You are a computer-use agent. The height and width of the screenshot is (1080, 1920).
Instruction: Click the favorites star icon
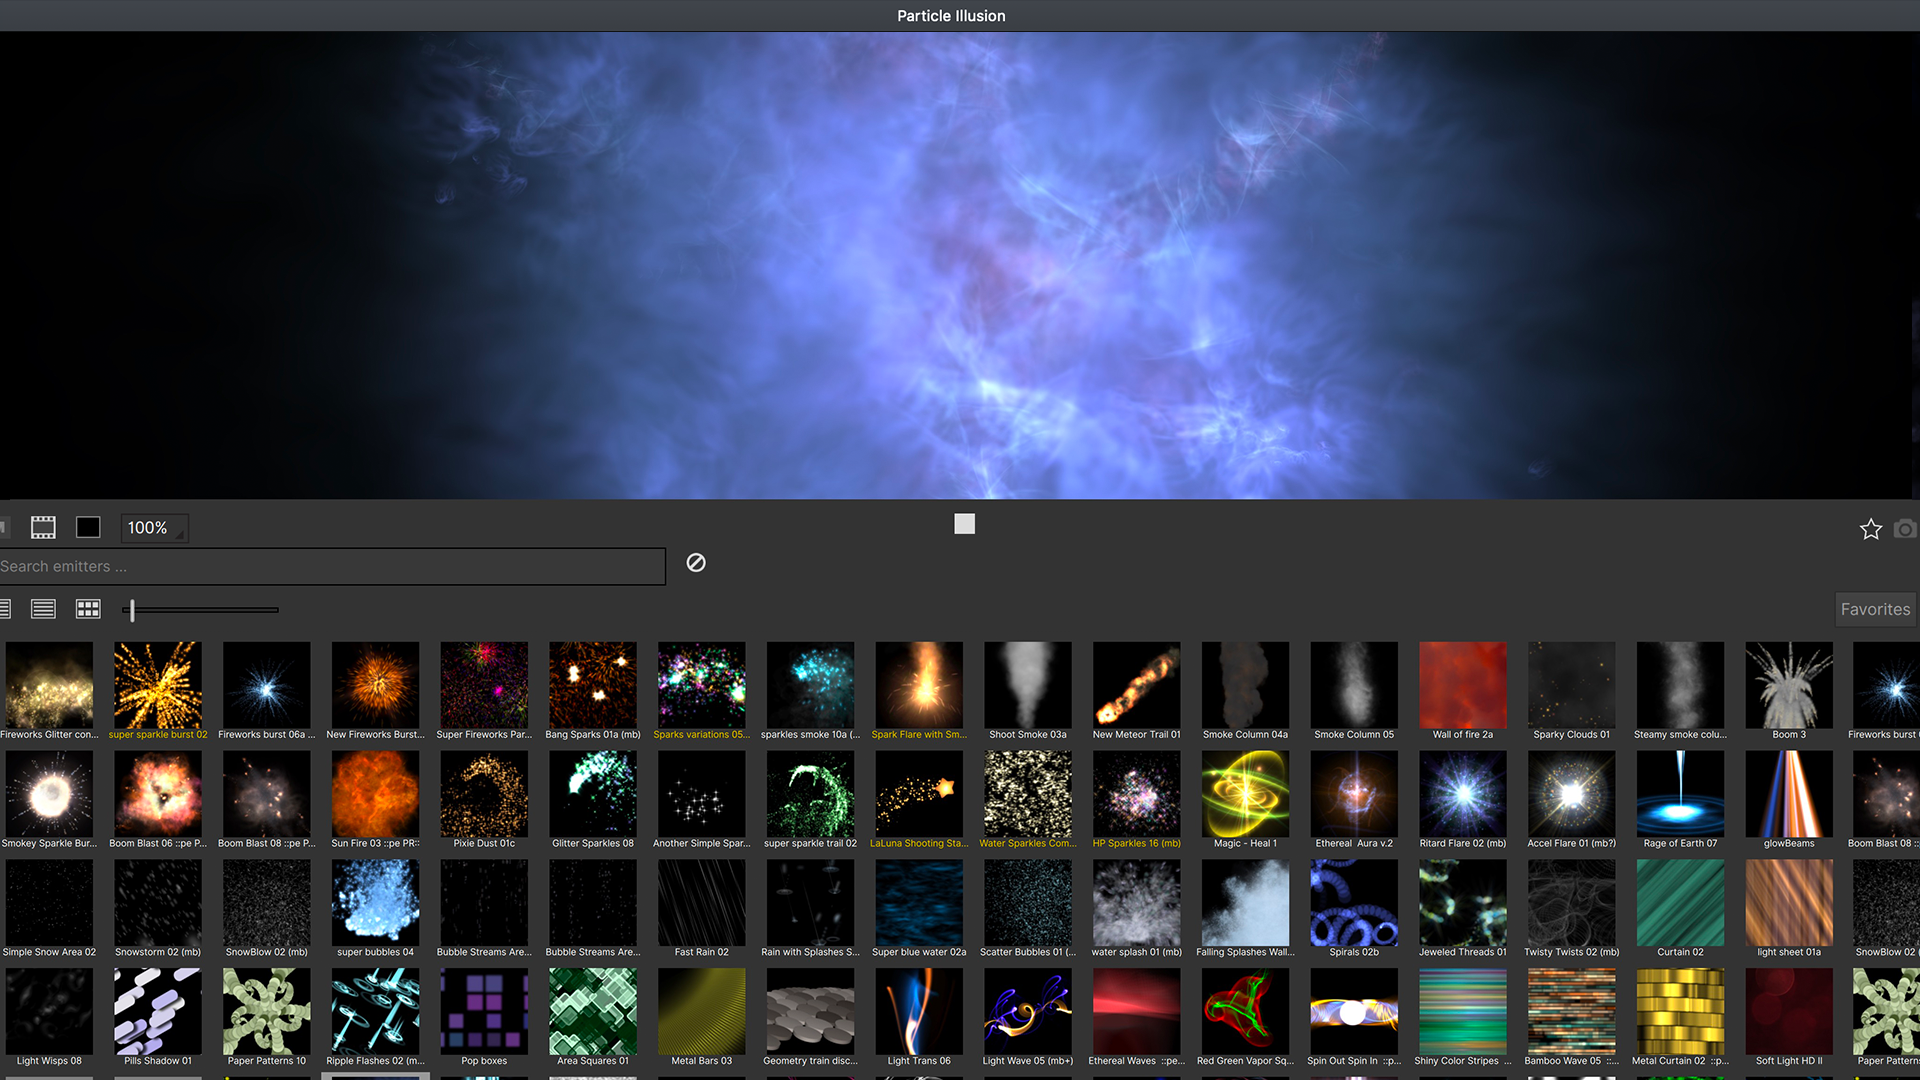point(1870,527)
